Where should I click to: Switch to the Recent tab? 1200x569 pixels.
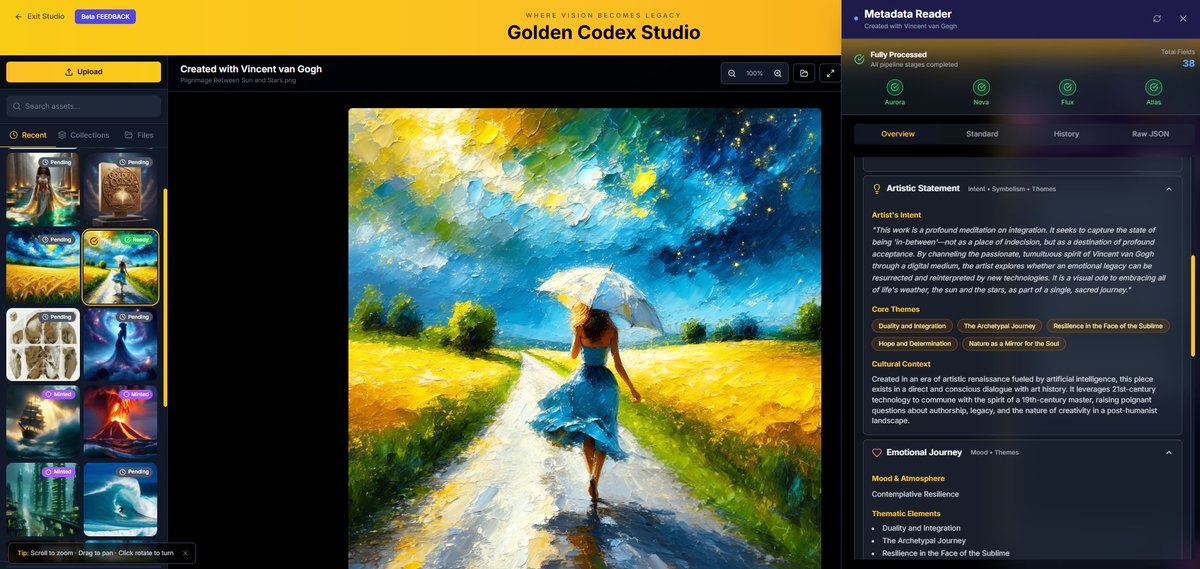coord(27,135)
